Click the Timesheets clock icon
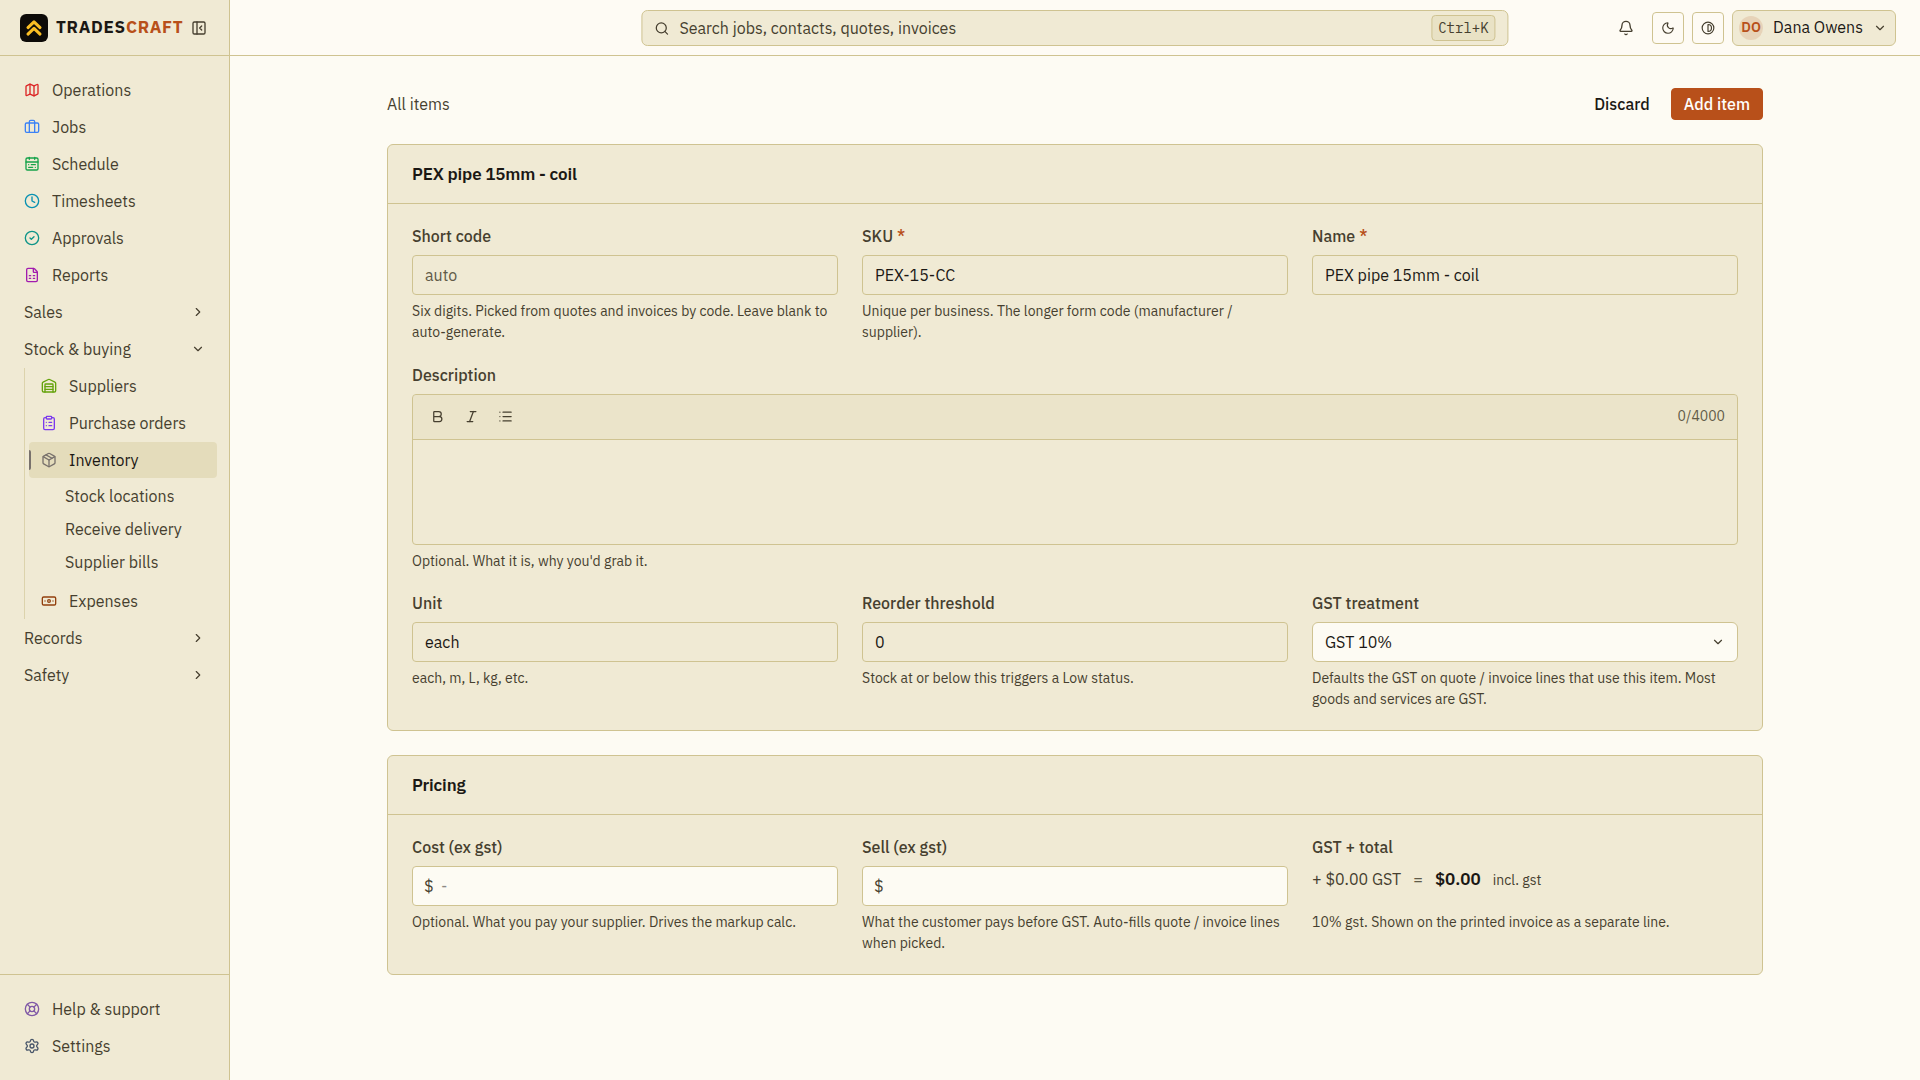 [x=32, y=201]
